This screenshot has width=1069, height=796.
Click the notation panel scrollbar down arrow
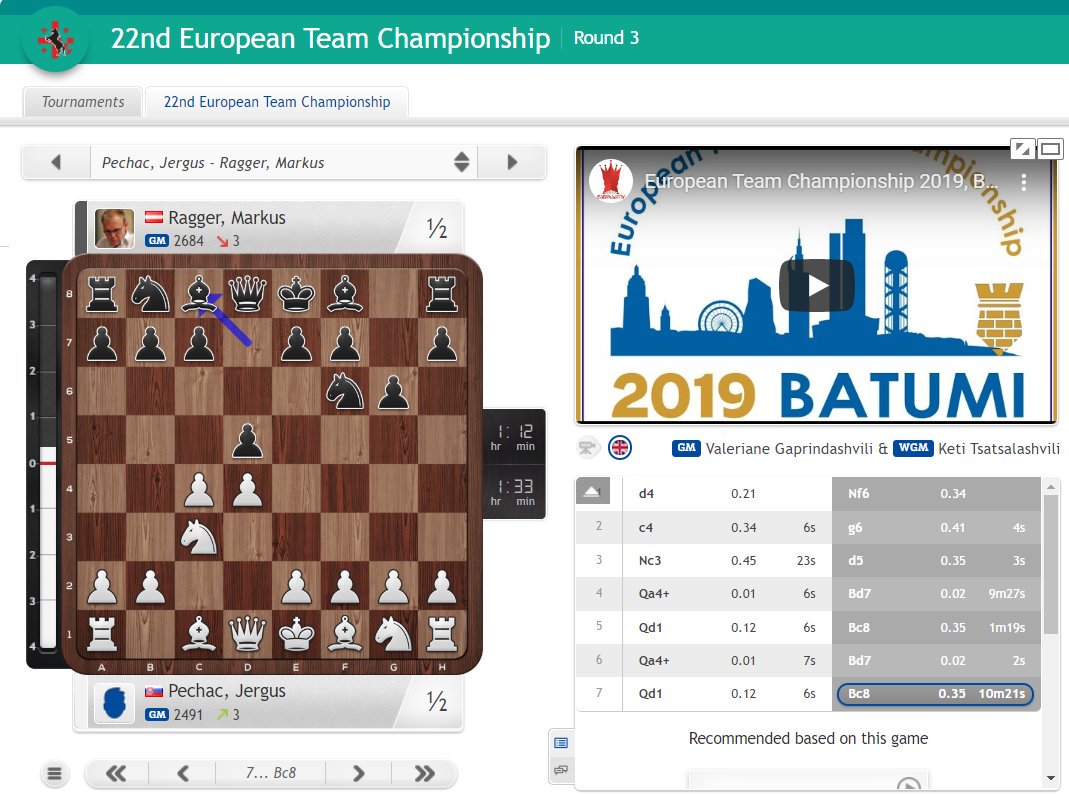(x=1051, y=778)
